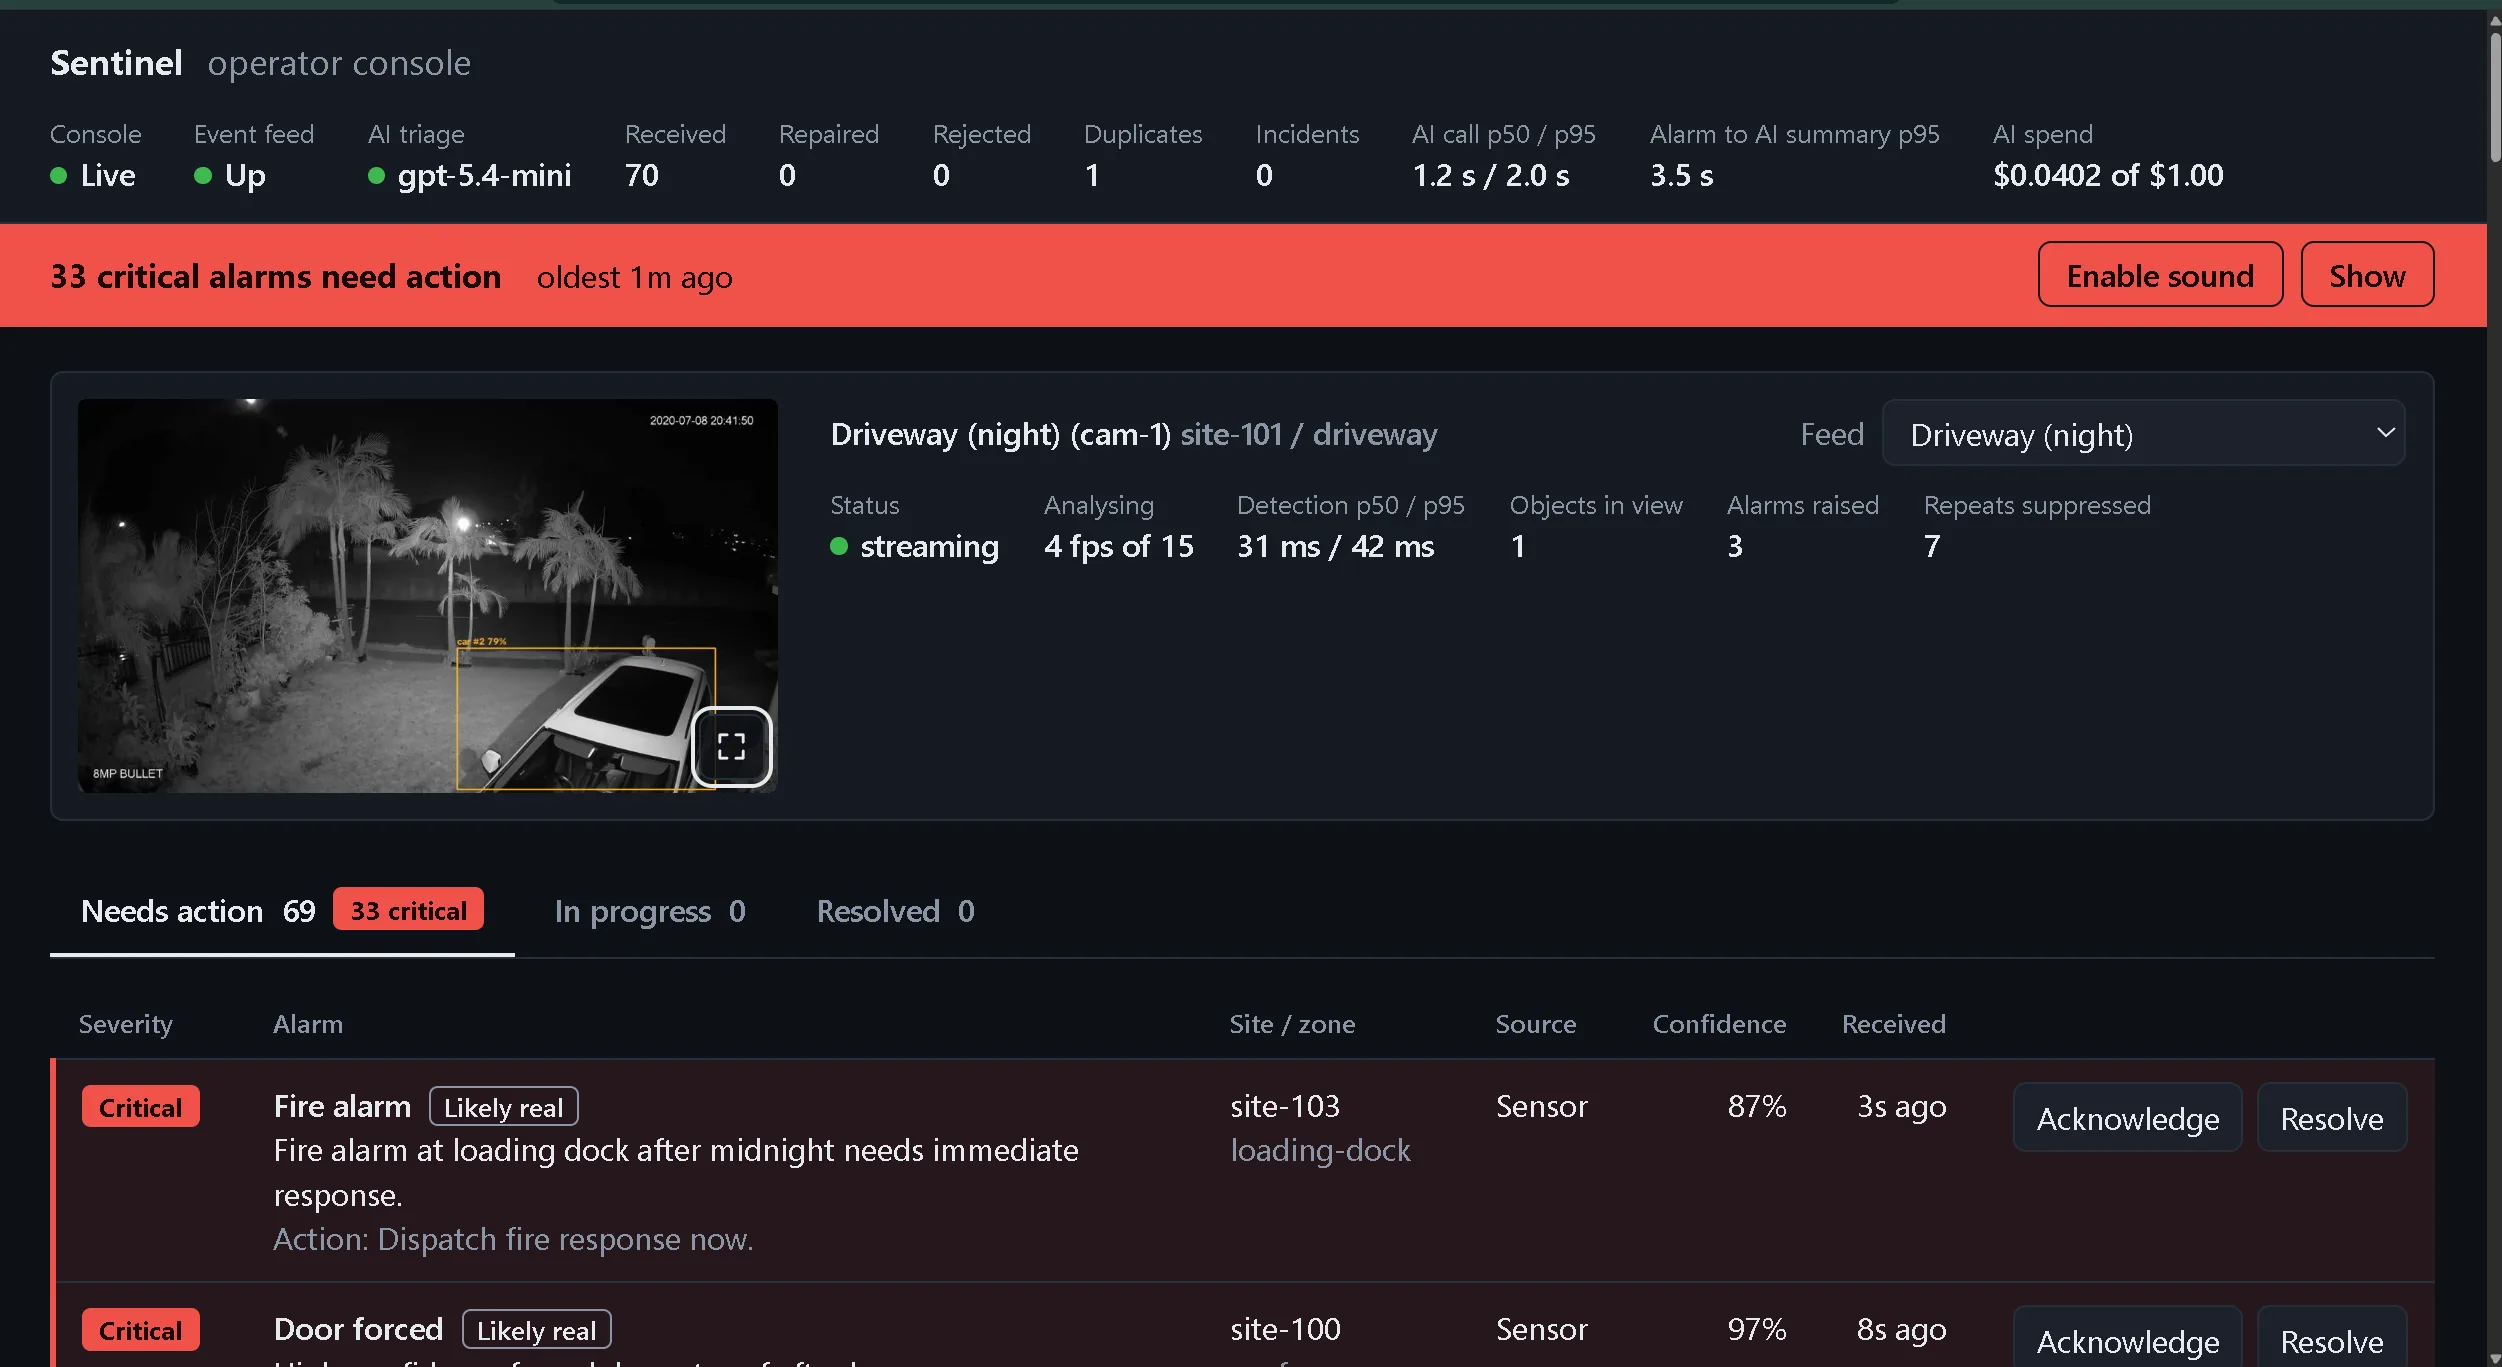This screenshot has height=1367, width=2502.
Task: Switch to the In progress tab
Action: pos(650,911)
